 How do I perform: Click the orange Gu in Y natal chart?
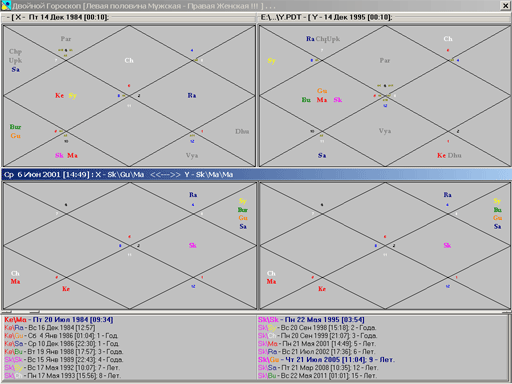(322, 91)
